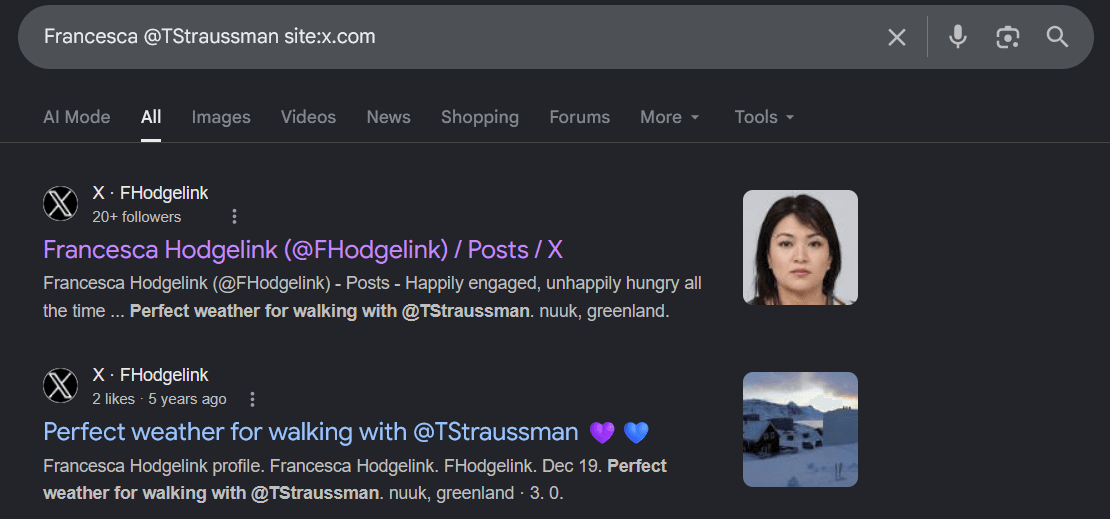
Task: Select the All results tab
Action: coord(151,117)
